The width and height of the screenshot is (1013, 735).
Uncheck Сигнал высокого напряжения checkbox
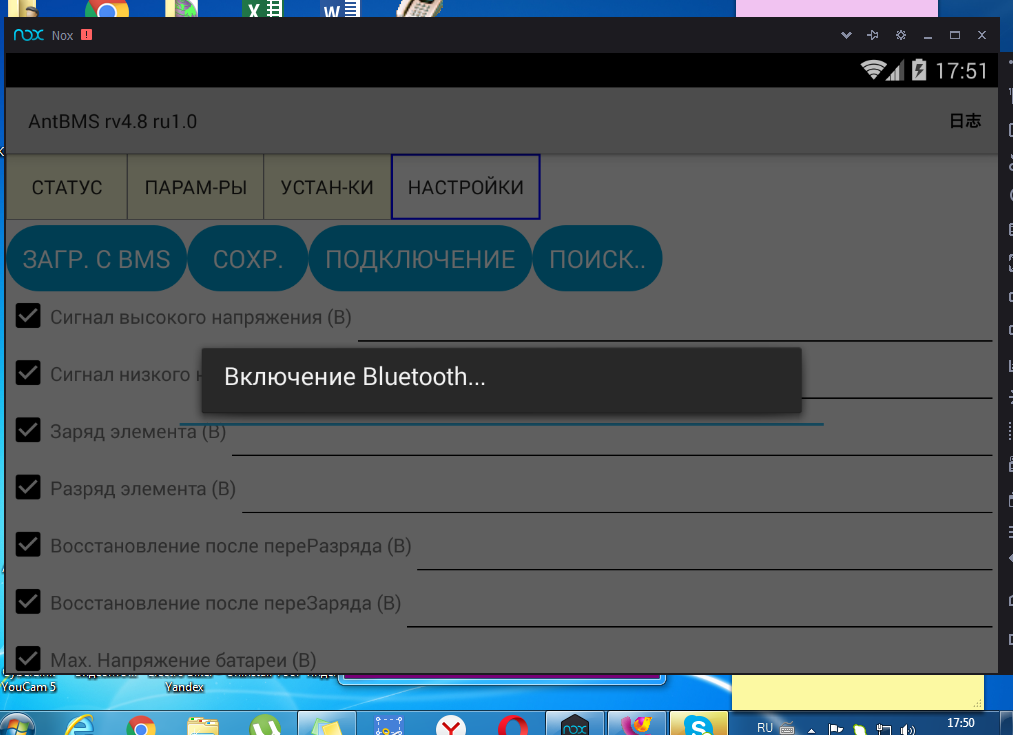[x=28, y=317]
